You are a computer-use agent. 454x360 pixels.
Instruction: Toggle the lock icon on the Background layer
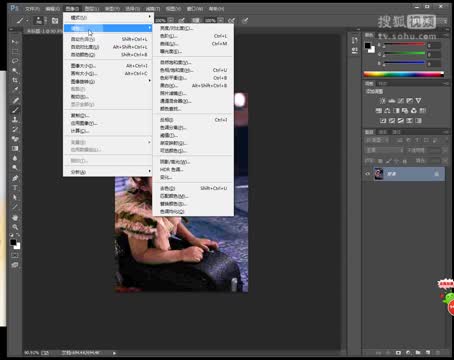436,174
